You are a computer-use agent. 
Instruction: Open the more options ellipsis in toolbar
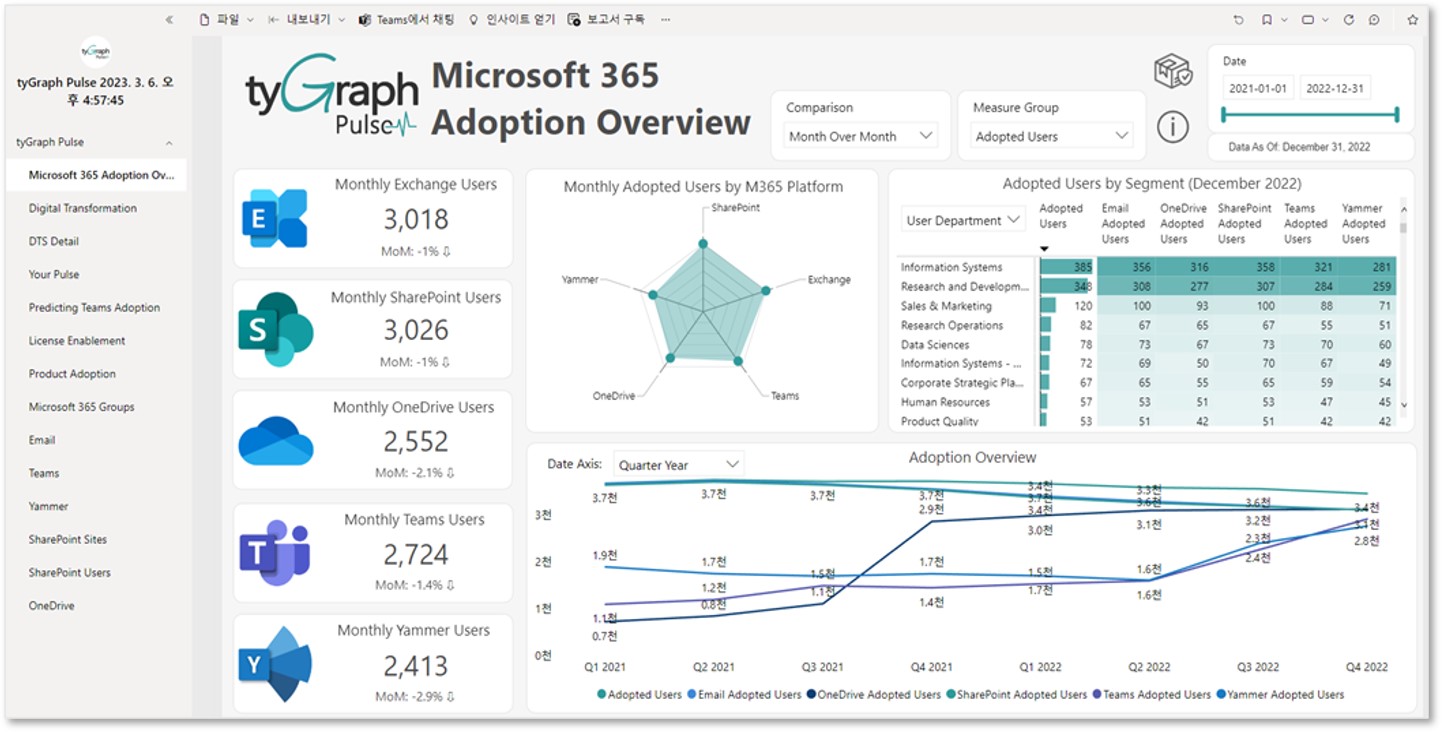click(x=666, y=20)
